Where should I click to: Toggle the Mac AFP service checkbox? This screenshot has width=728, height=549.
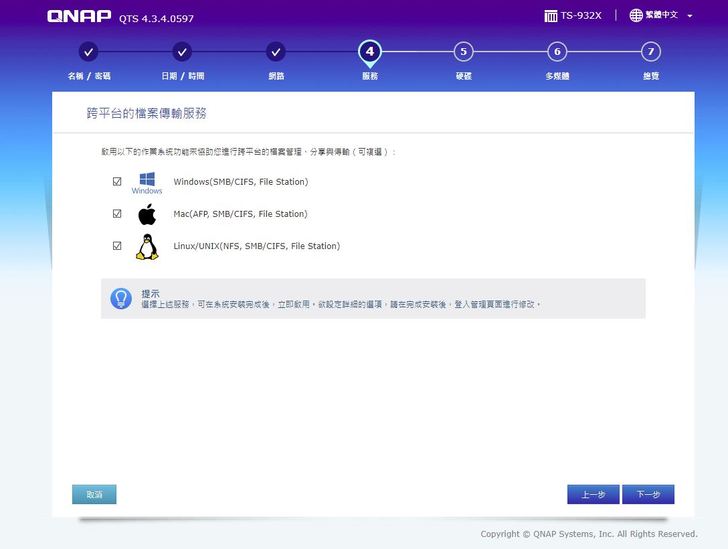coord(117,214)
